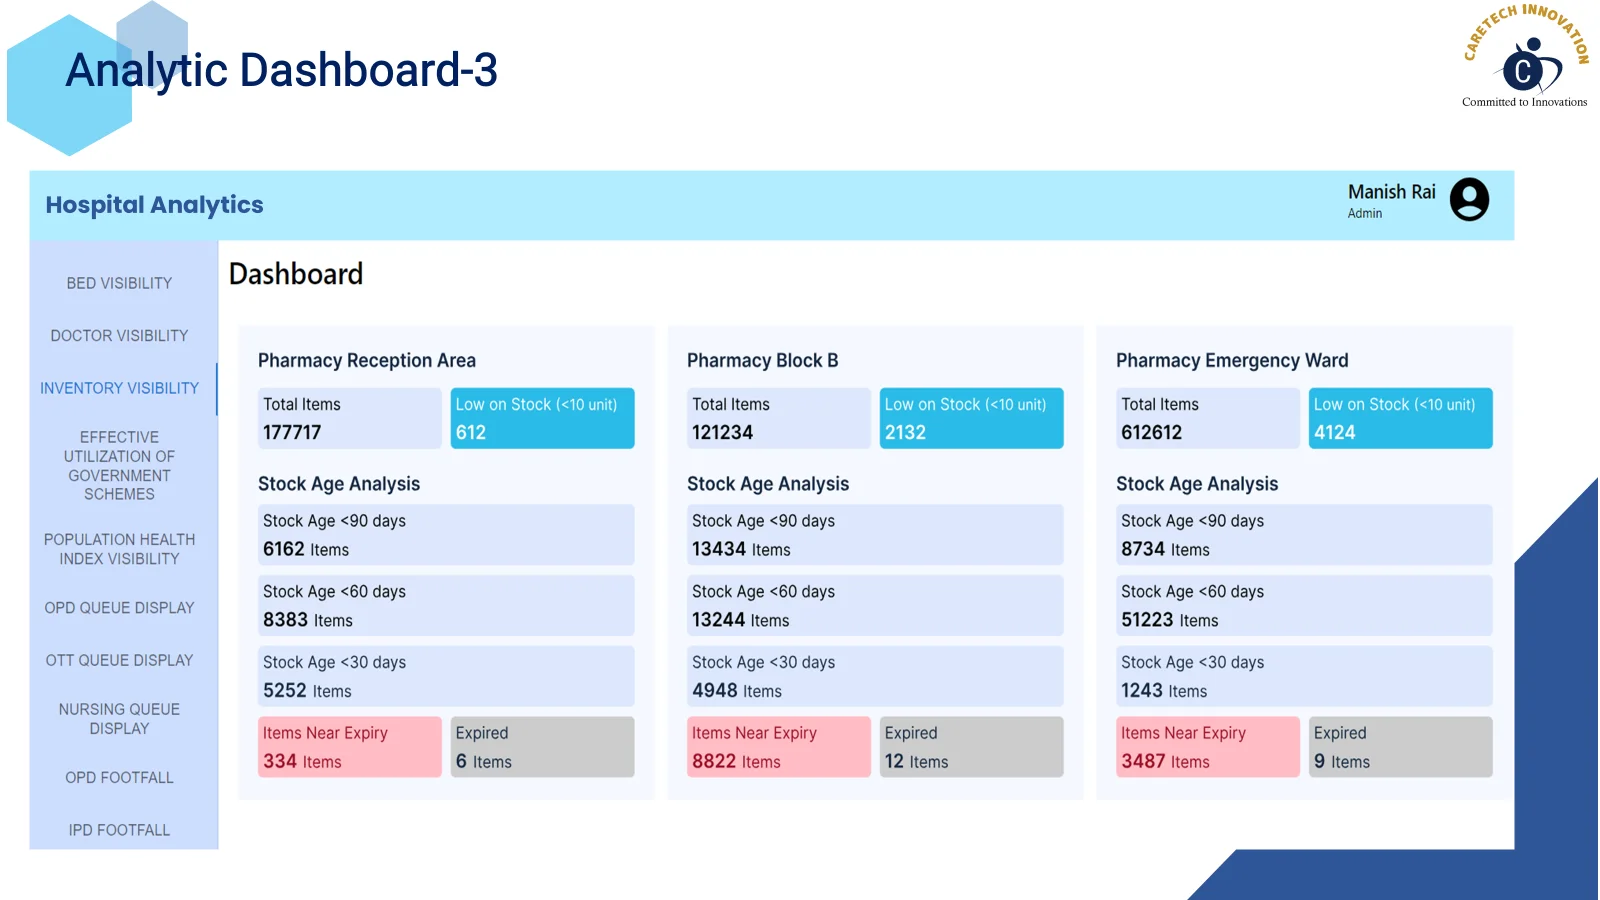Click Block B Low on Stock 2132 tile
Viewport: 1600px width, 900px height.
(971, 418)
